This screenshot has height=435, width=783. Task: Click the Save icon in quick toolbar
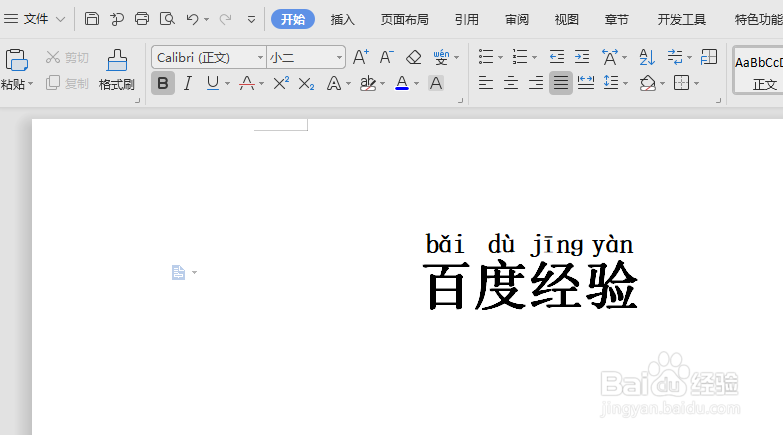(92, 19)
